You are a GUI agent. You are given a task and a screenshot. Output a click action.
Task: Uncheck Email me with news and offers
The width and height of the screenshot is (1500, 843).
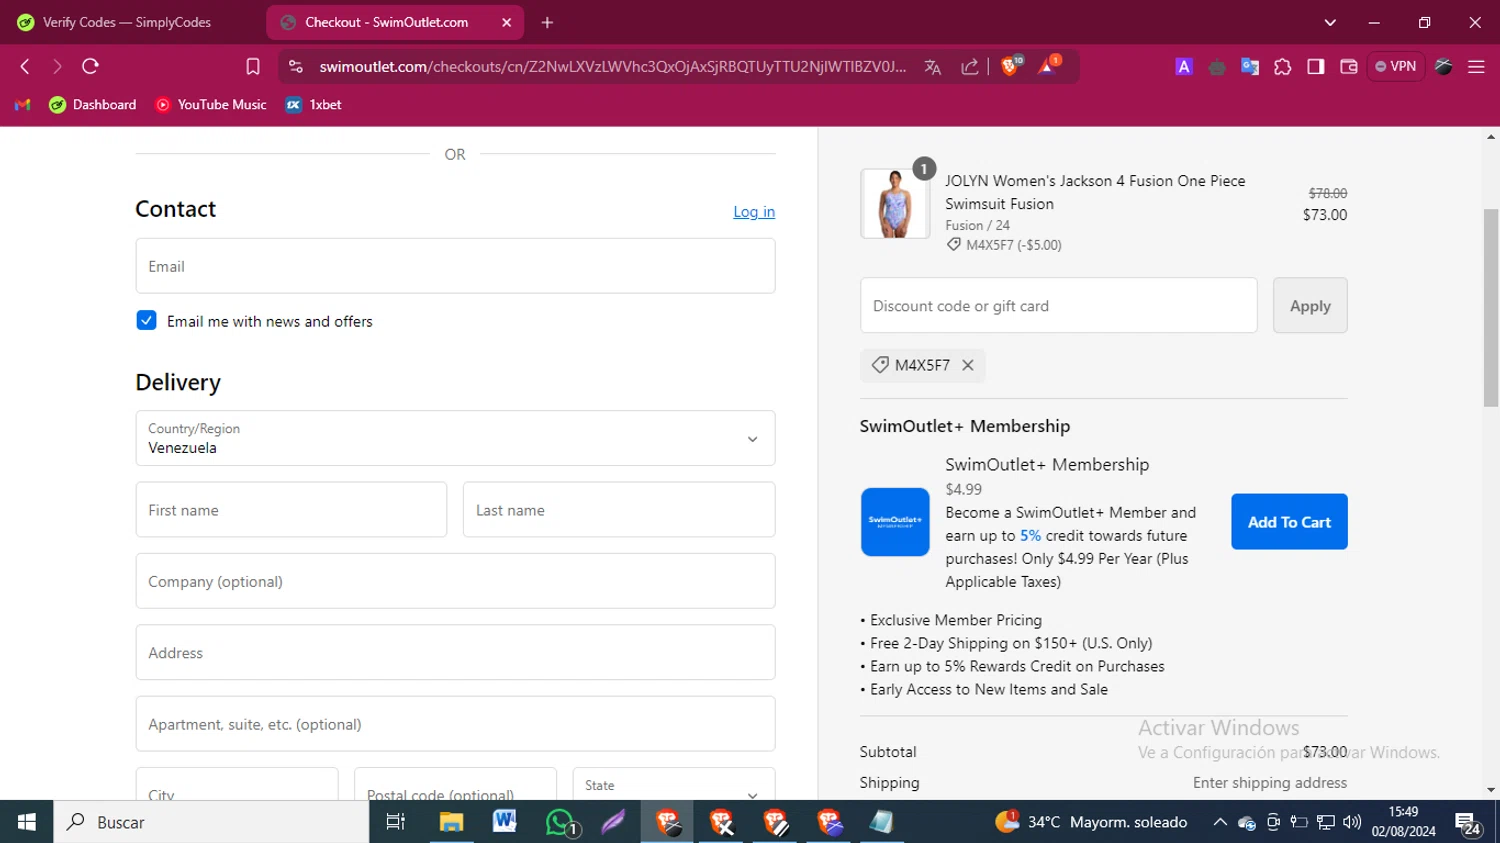[x=146, y=321]
